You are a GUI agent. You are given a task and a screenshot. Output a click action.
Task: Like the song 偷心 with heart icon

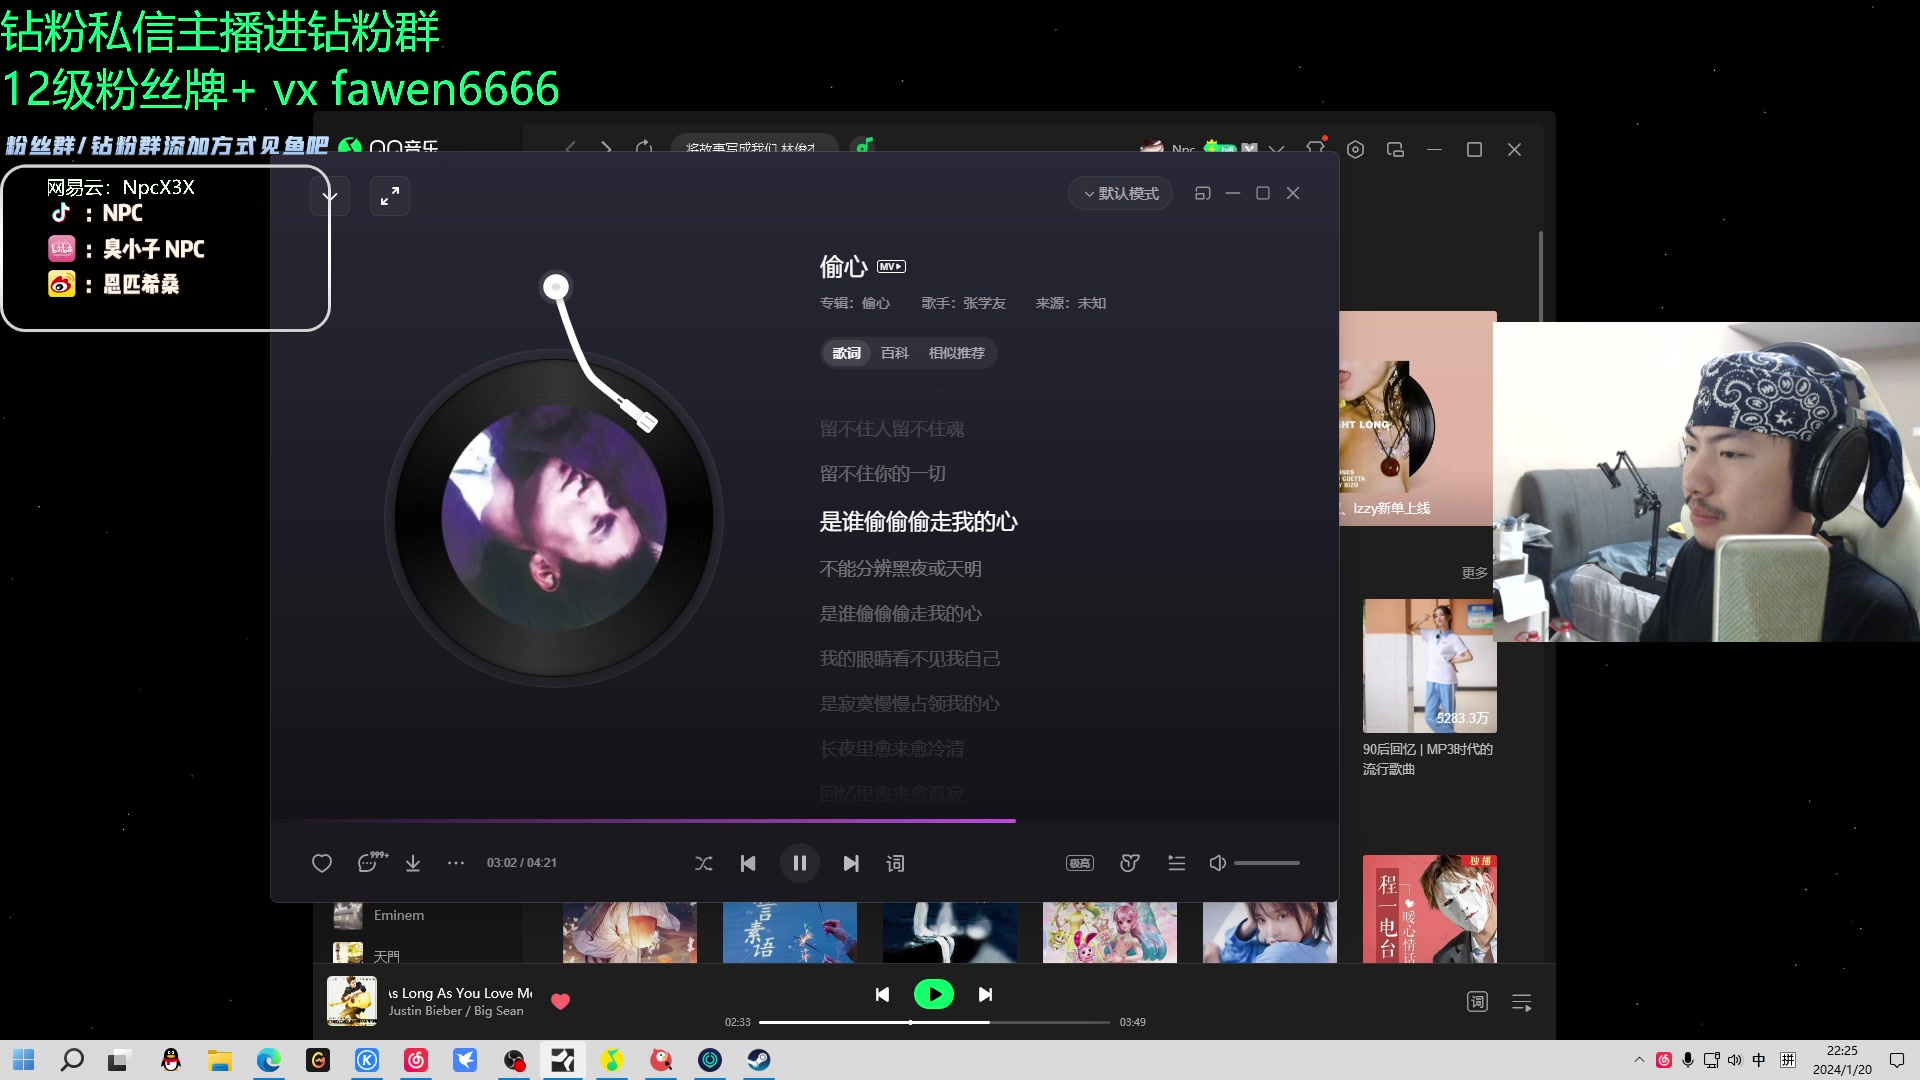(x=321, y=863)
